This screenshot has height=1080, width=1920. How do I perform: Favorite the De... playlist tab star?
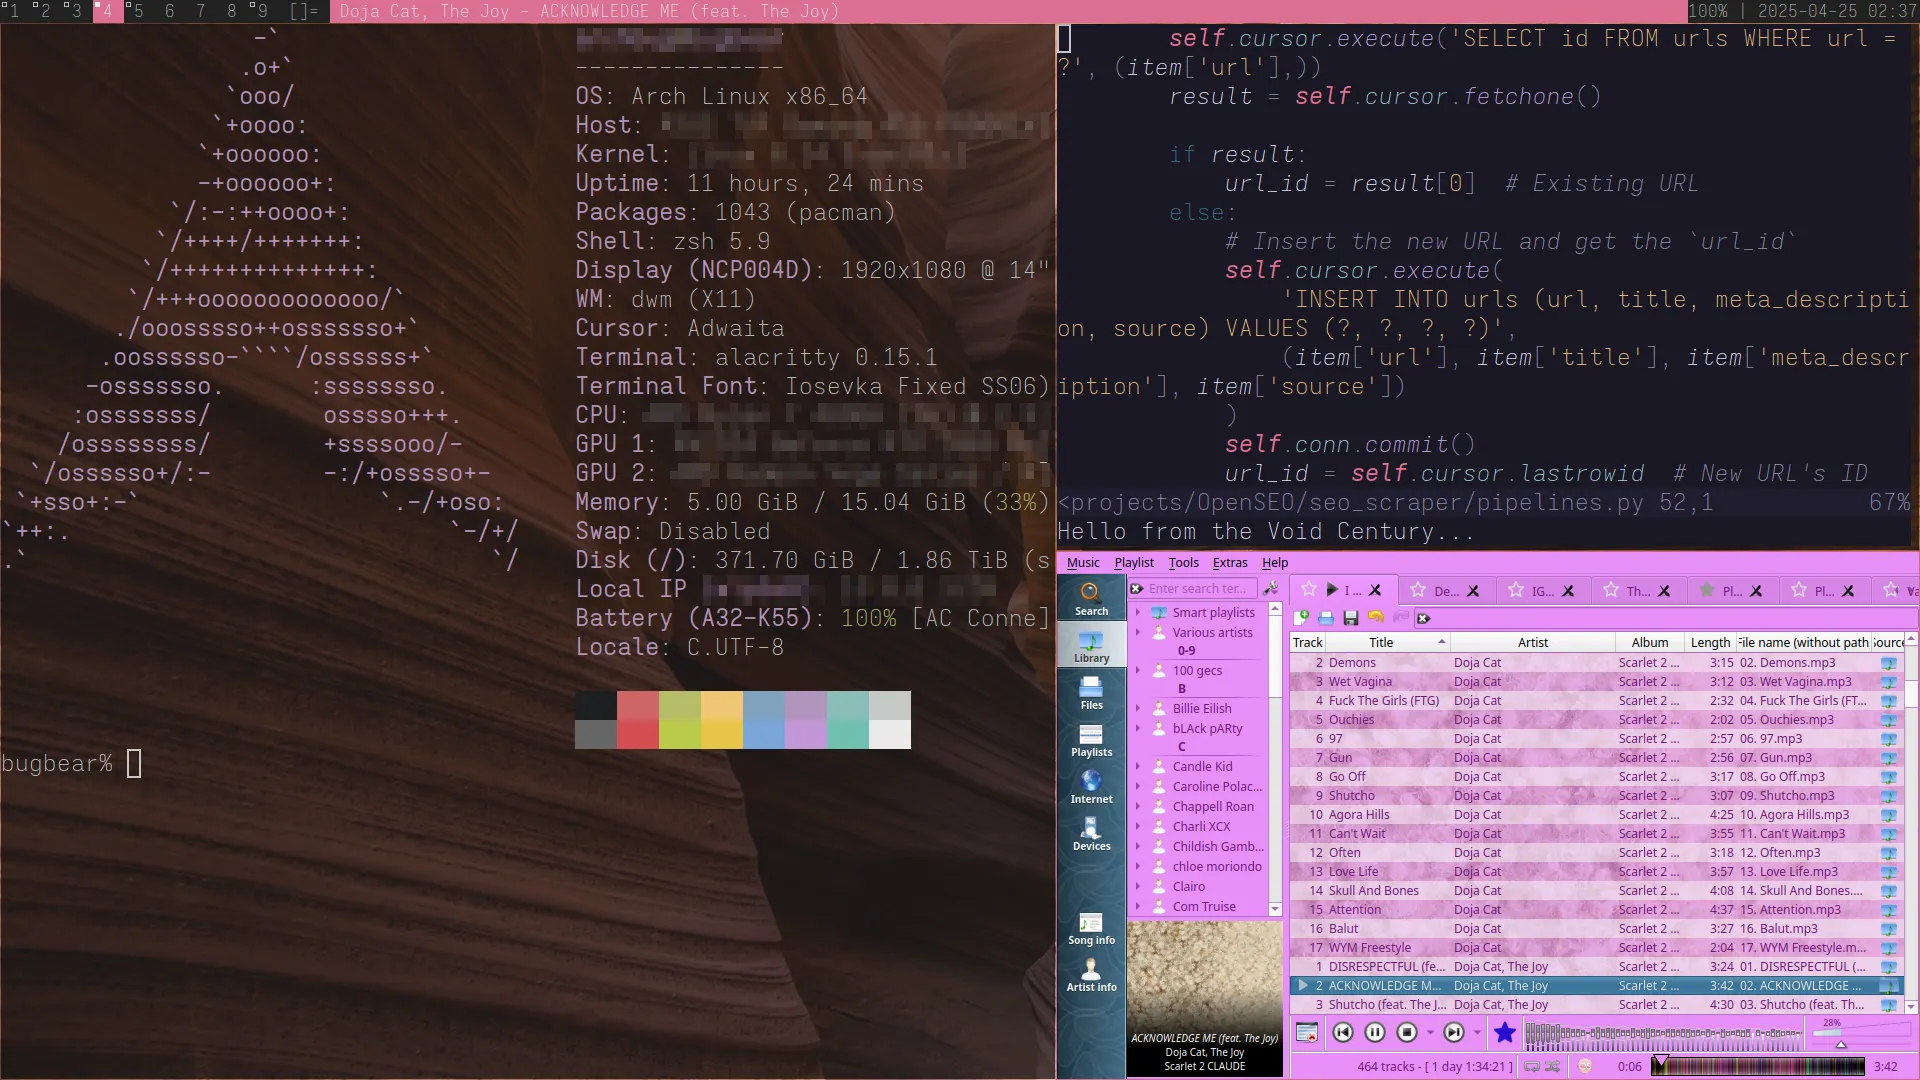tap(1418, 591)
